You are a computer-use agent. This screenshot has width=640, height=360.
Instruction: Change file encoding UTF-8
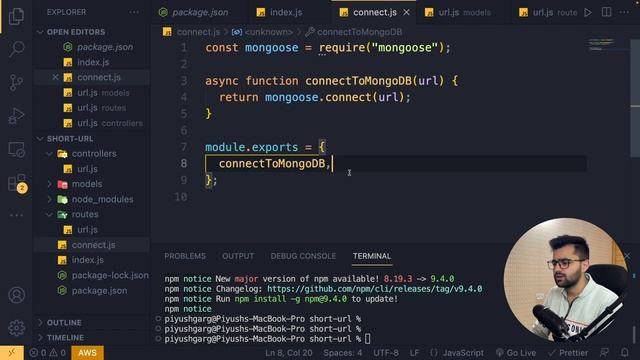[x=386, y=353]
